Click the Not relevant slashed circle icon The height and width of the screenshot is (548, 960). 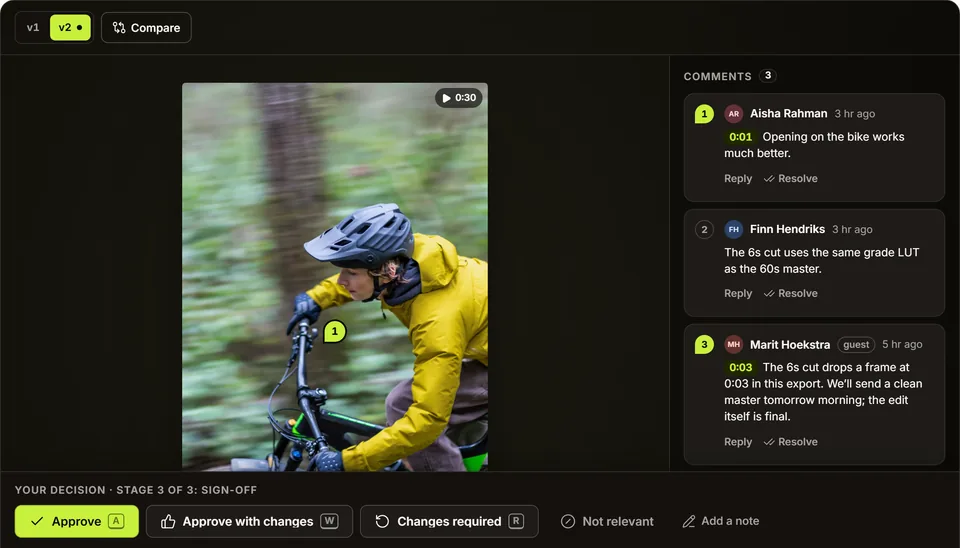point(568,521)
